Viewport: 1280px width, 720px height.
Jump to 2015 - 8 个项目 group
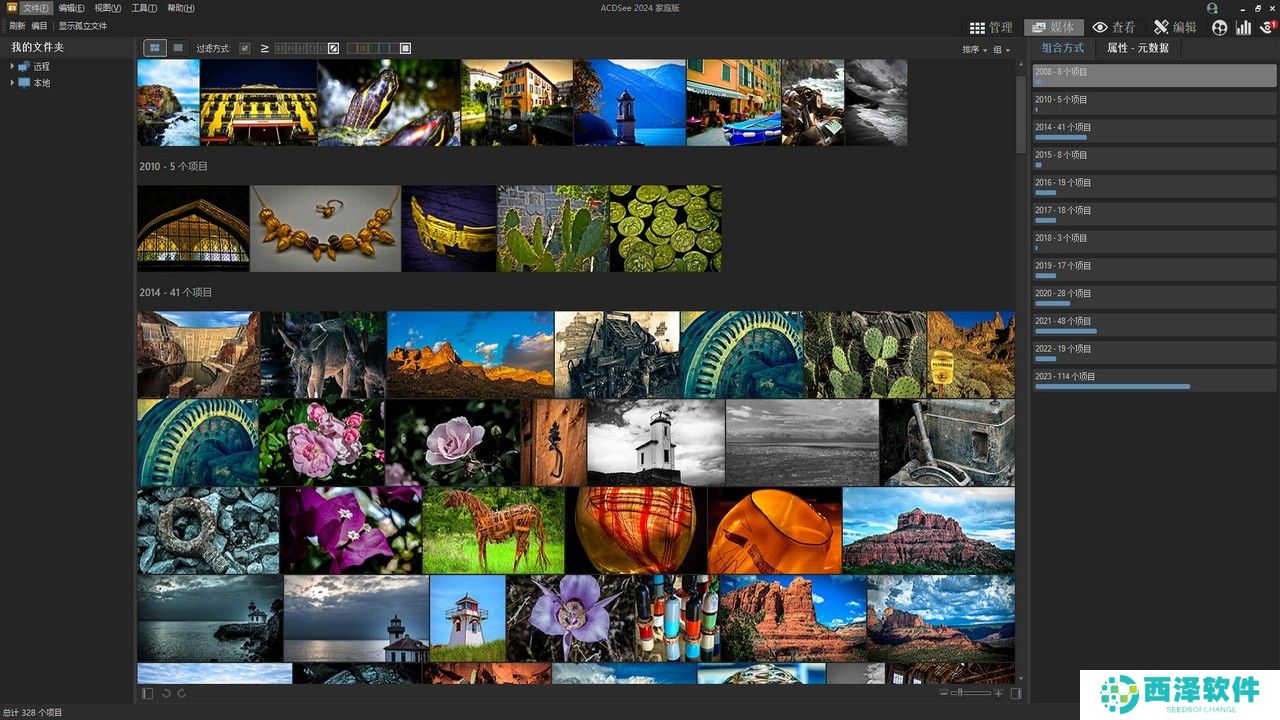coord(1153,158)
